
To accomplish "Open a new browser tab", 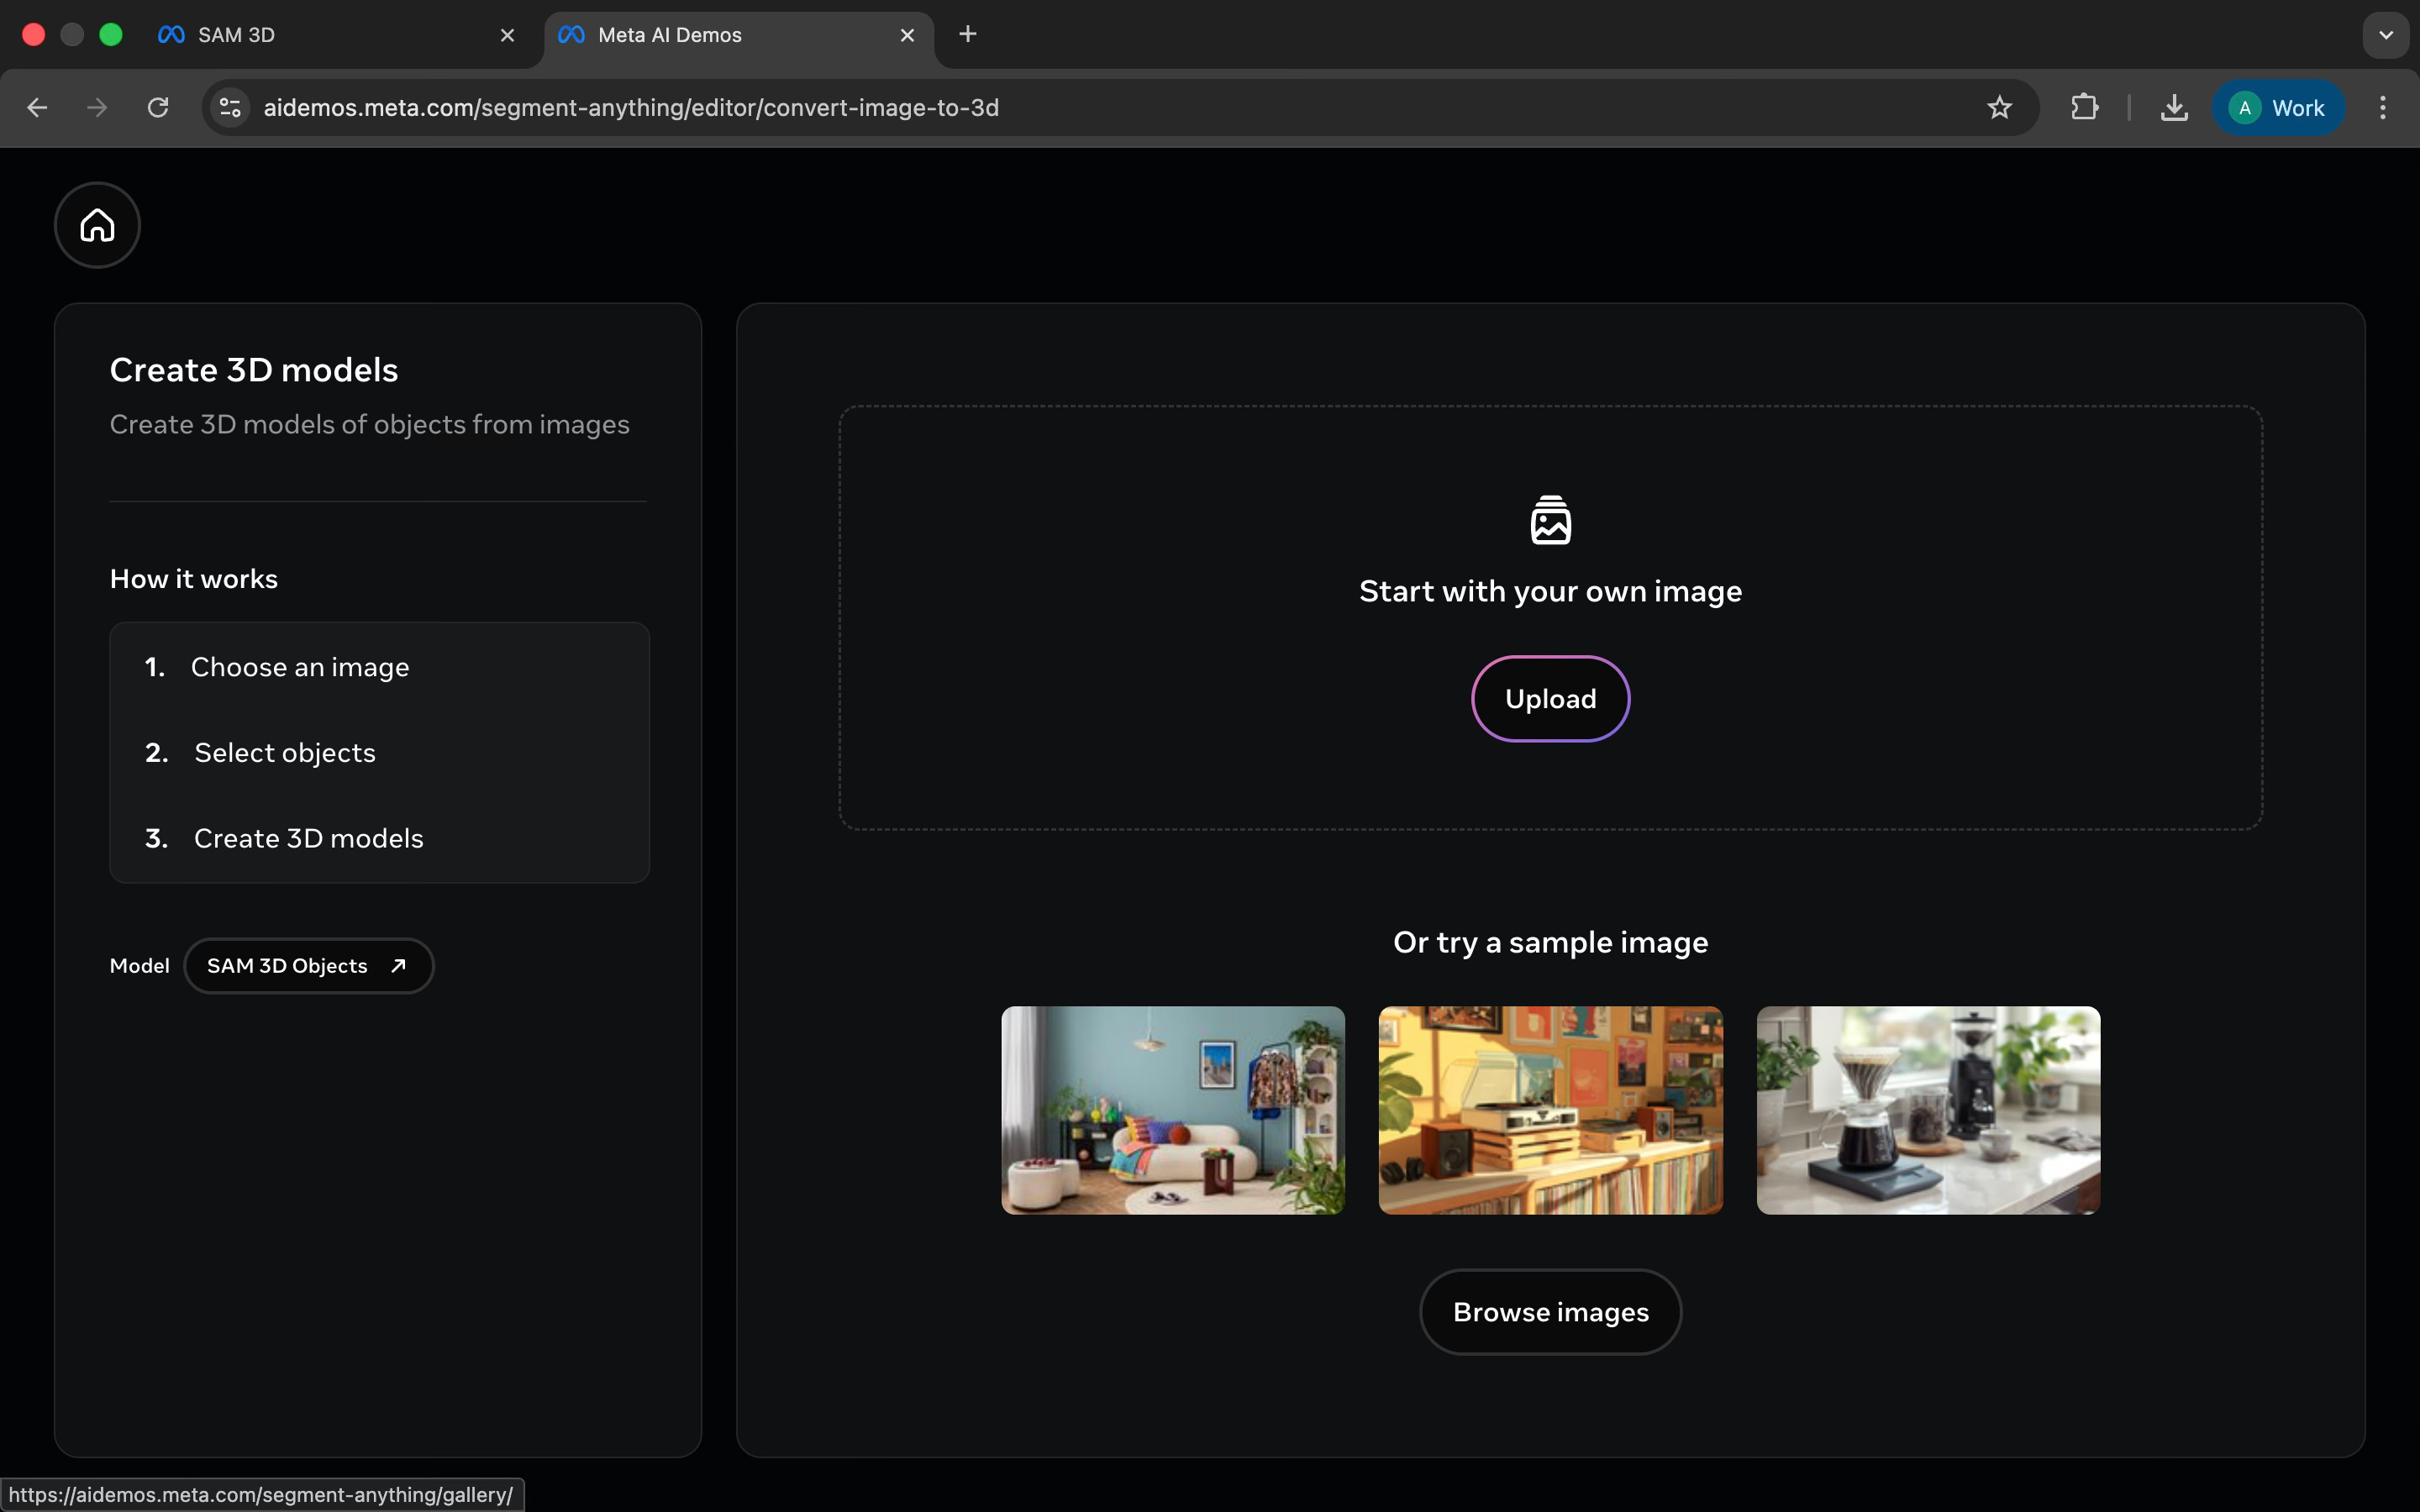I will coord(967,35).
